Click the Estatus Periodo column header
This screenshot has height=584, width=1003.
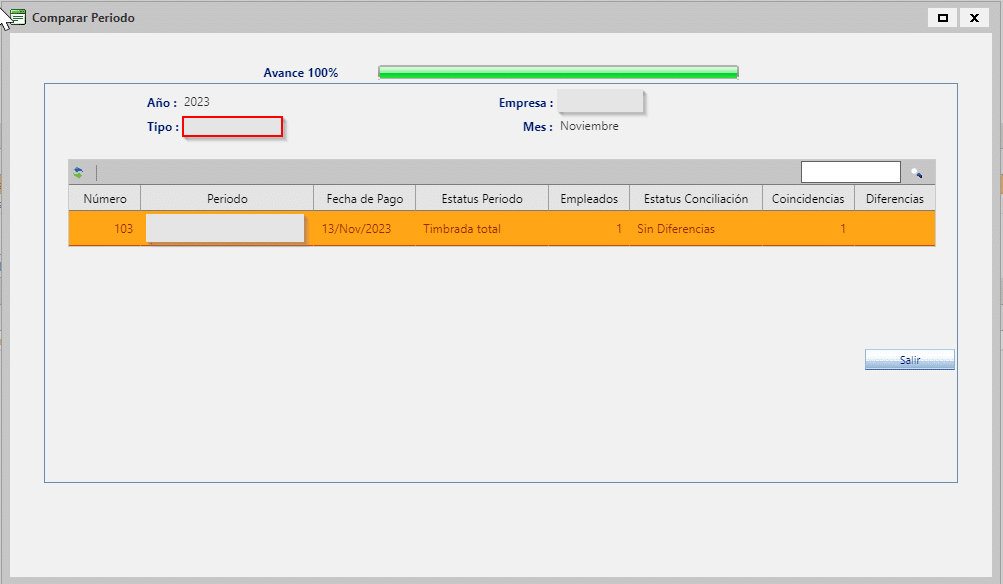coord(482,199)
